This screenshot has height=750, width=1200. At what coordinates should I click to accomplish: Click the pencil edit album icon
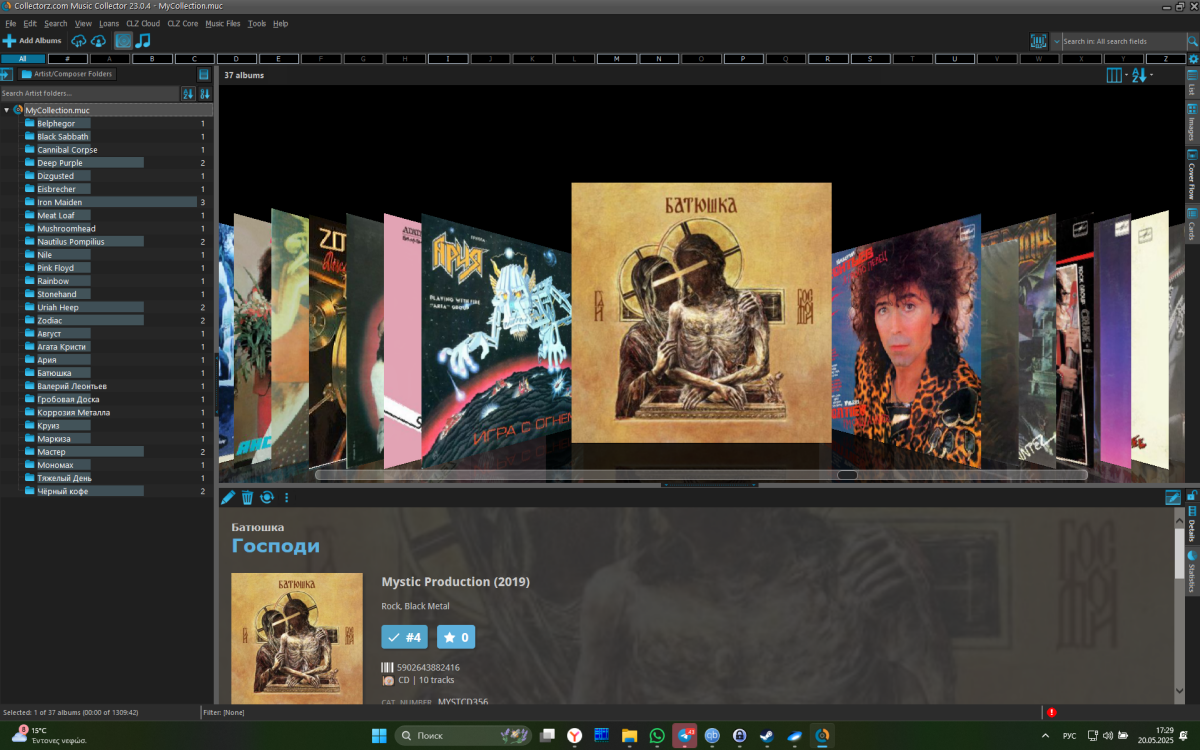click(228, 497)
